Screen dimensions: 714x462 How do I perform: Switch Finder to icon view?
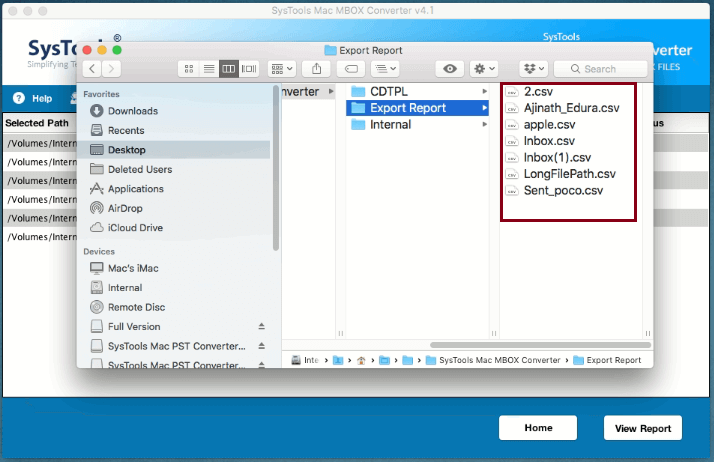coord(189,69)
